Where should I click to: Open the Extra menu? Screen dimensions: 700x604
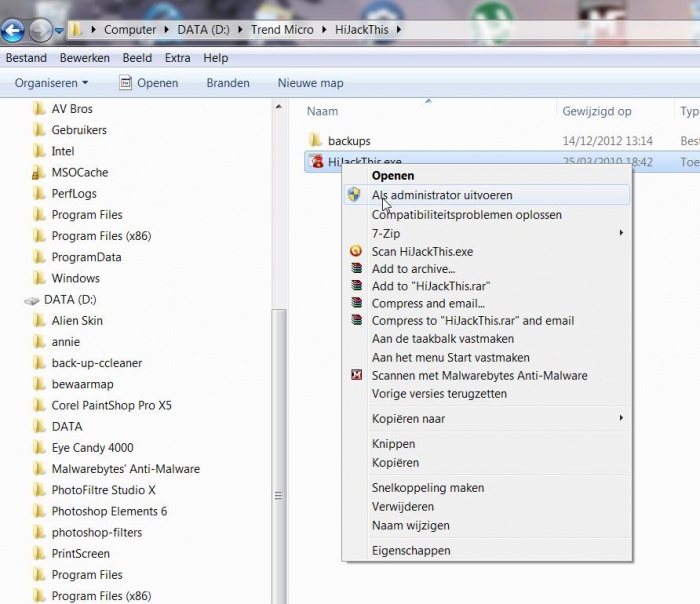(x=177, y=58)
